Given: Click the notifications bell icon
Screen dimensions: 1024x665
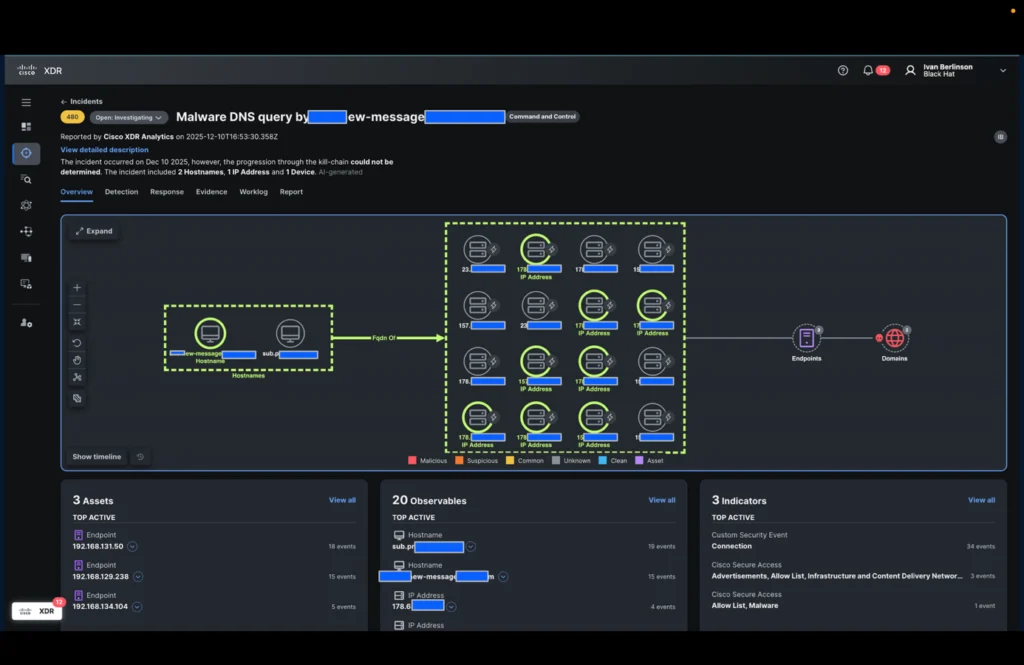Looking at the screenshot, I should 868,71.
